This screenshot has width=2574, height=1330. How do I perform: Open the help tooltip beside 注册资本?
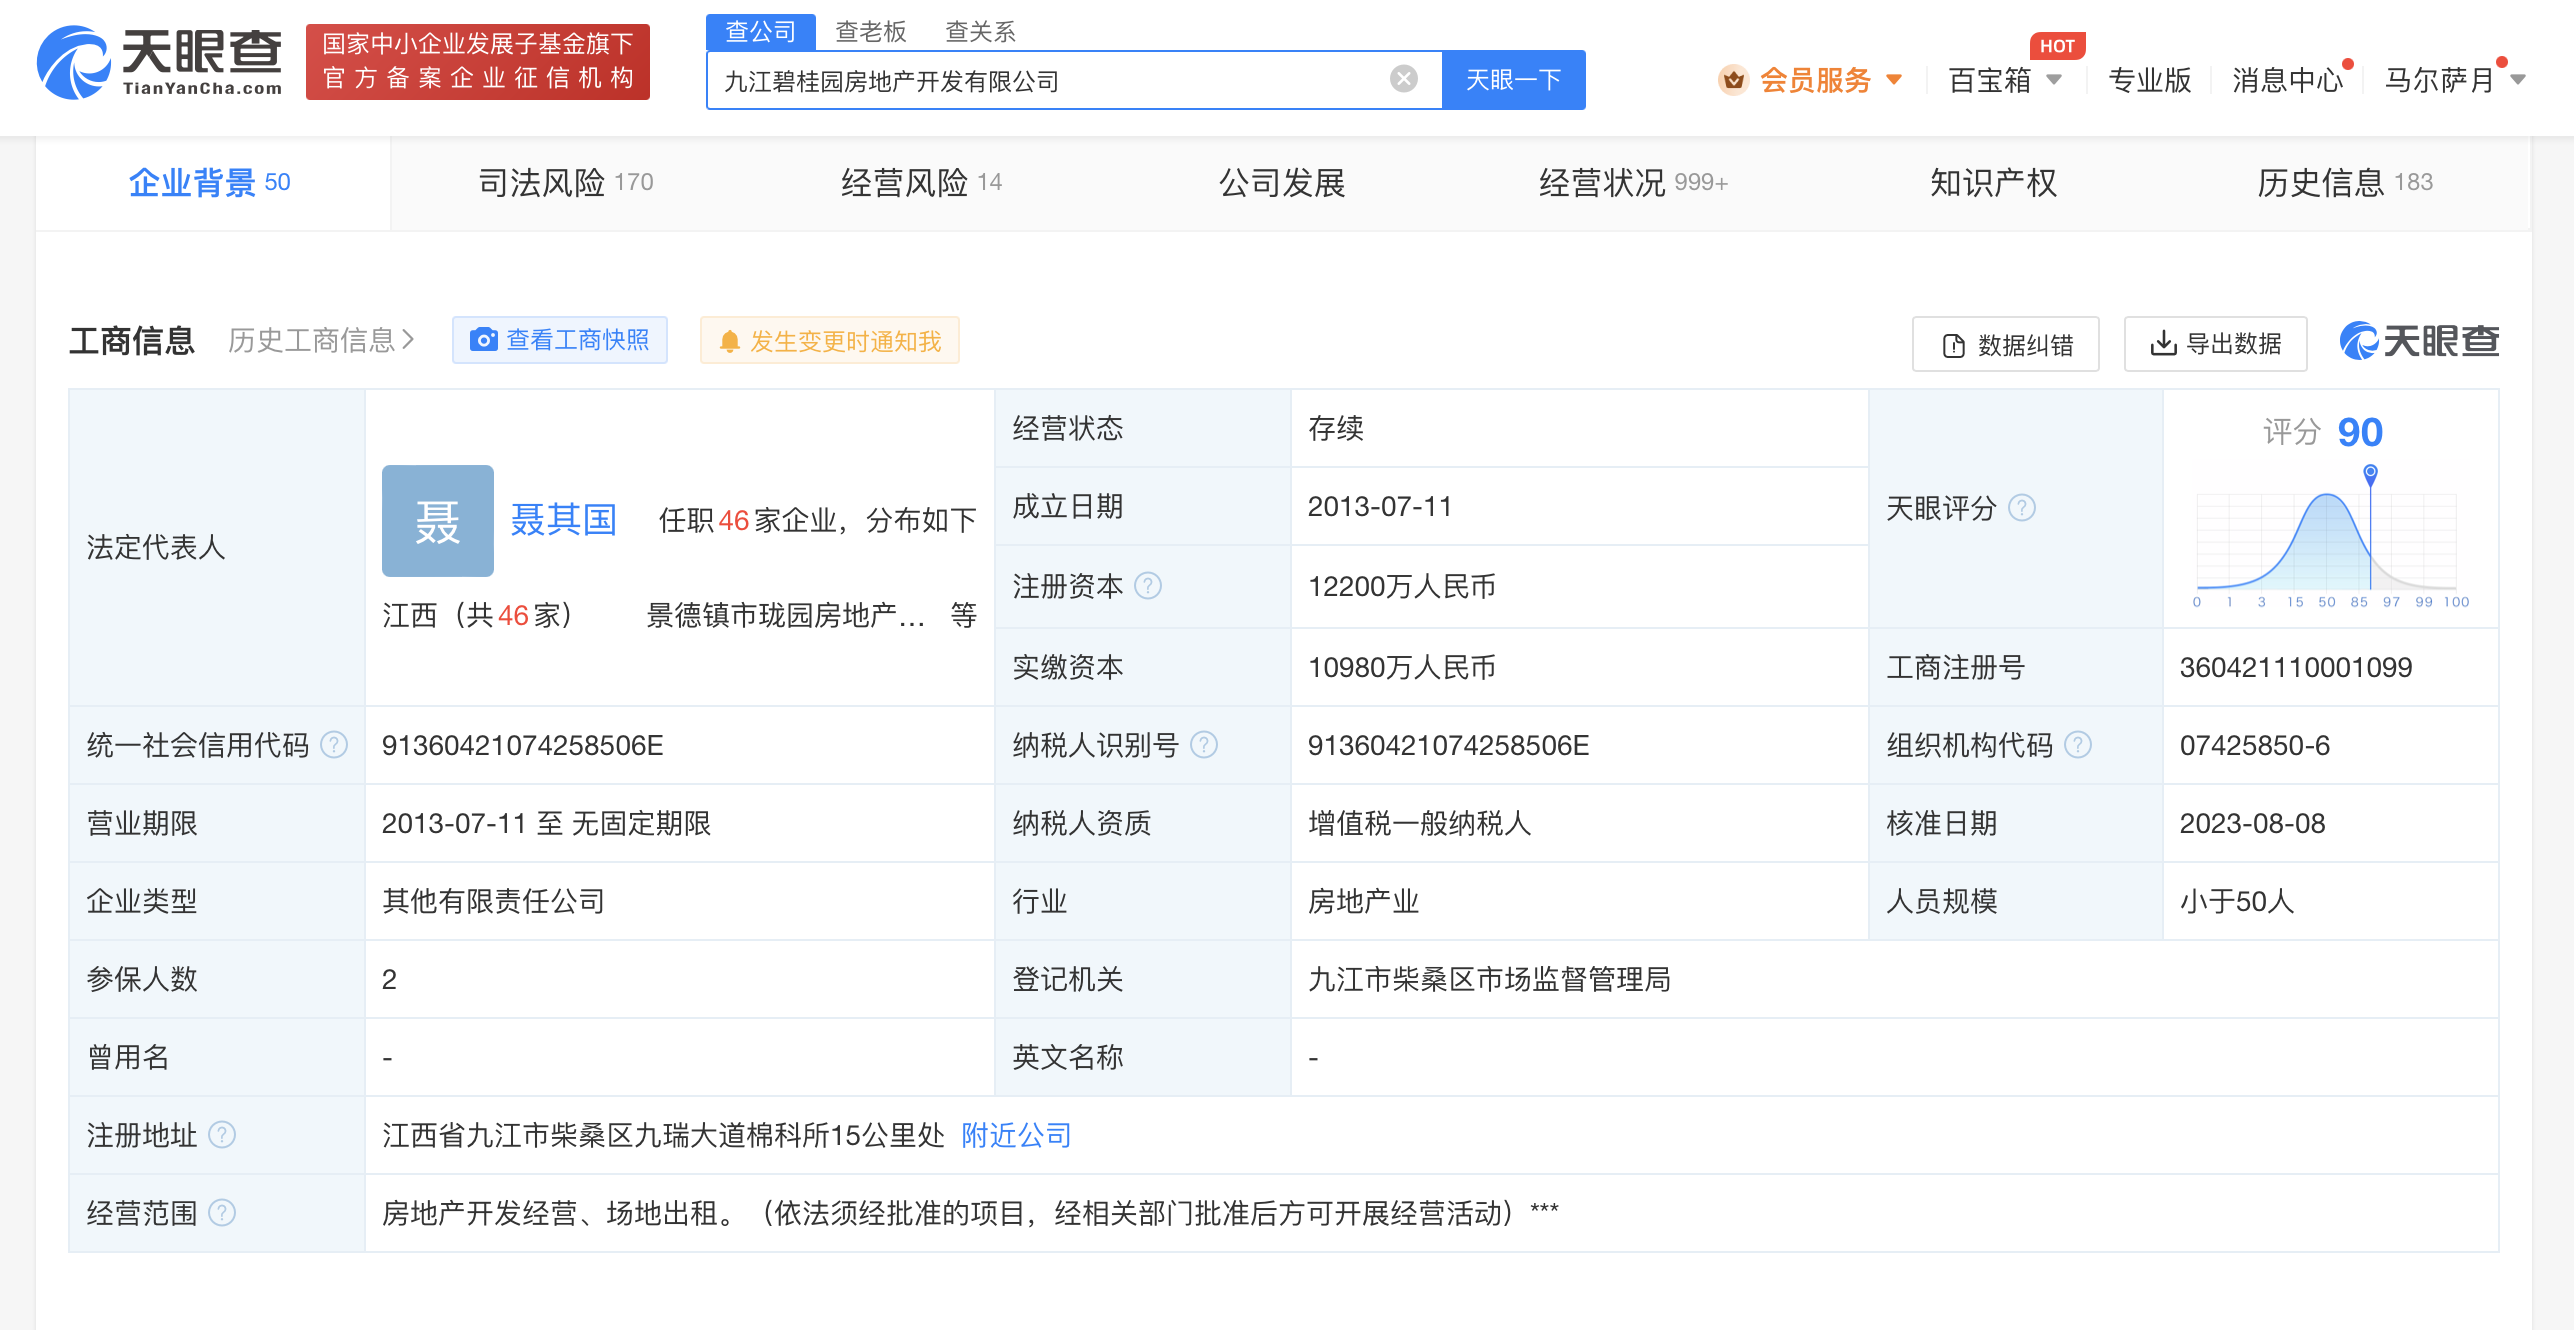[x=1149, y=587]
